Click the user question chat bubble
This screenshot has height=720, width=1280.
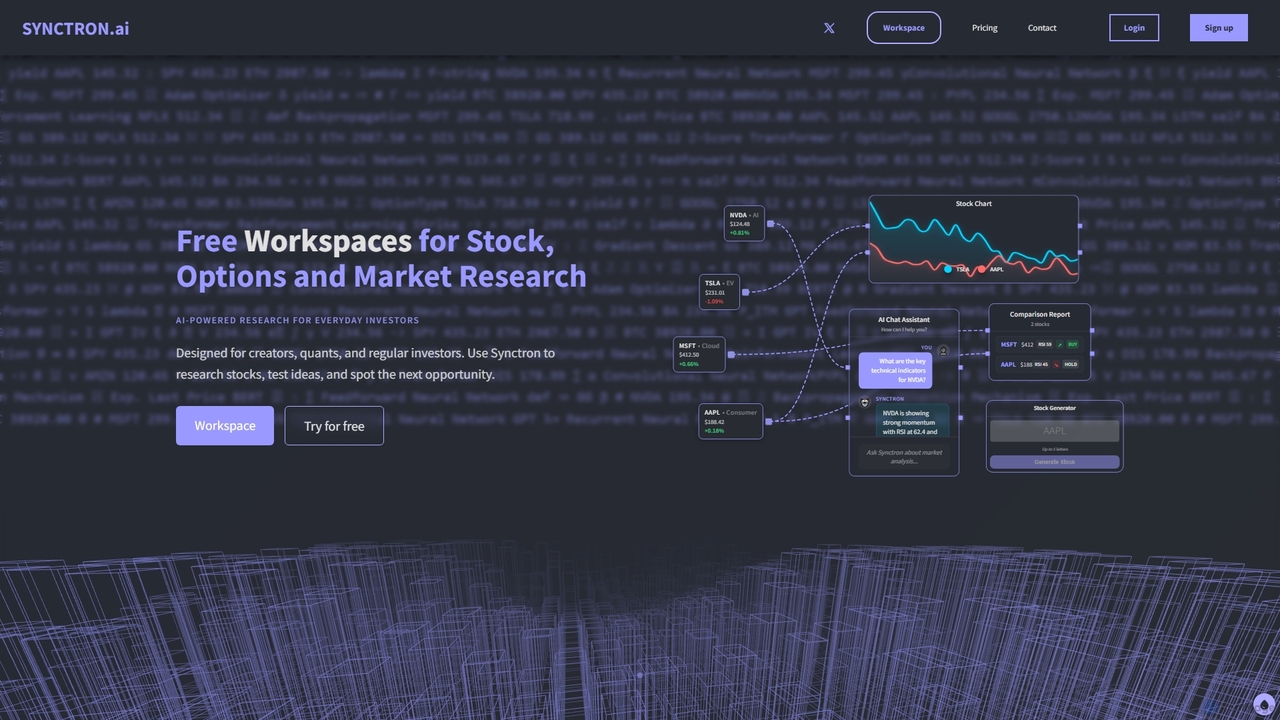point(895,370)
